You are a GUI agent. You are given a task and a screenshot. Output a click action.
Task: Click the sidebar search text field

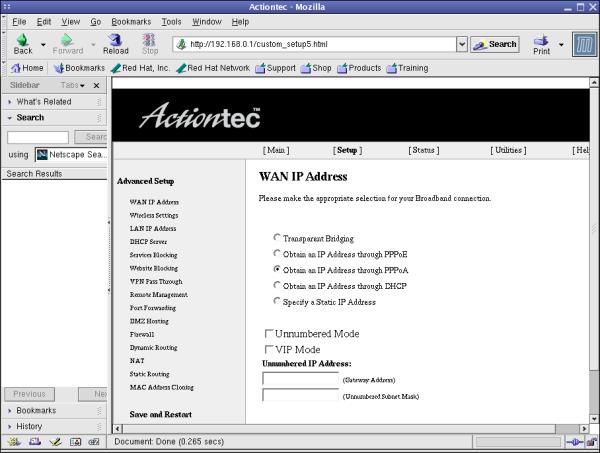tap(38, 137)
